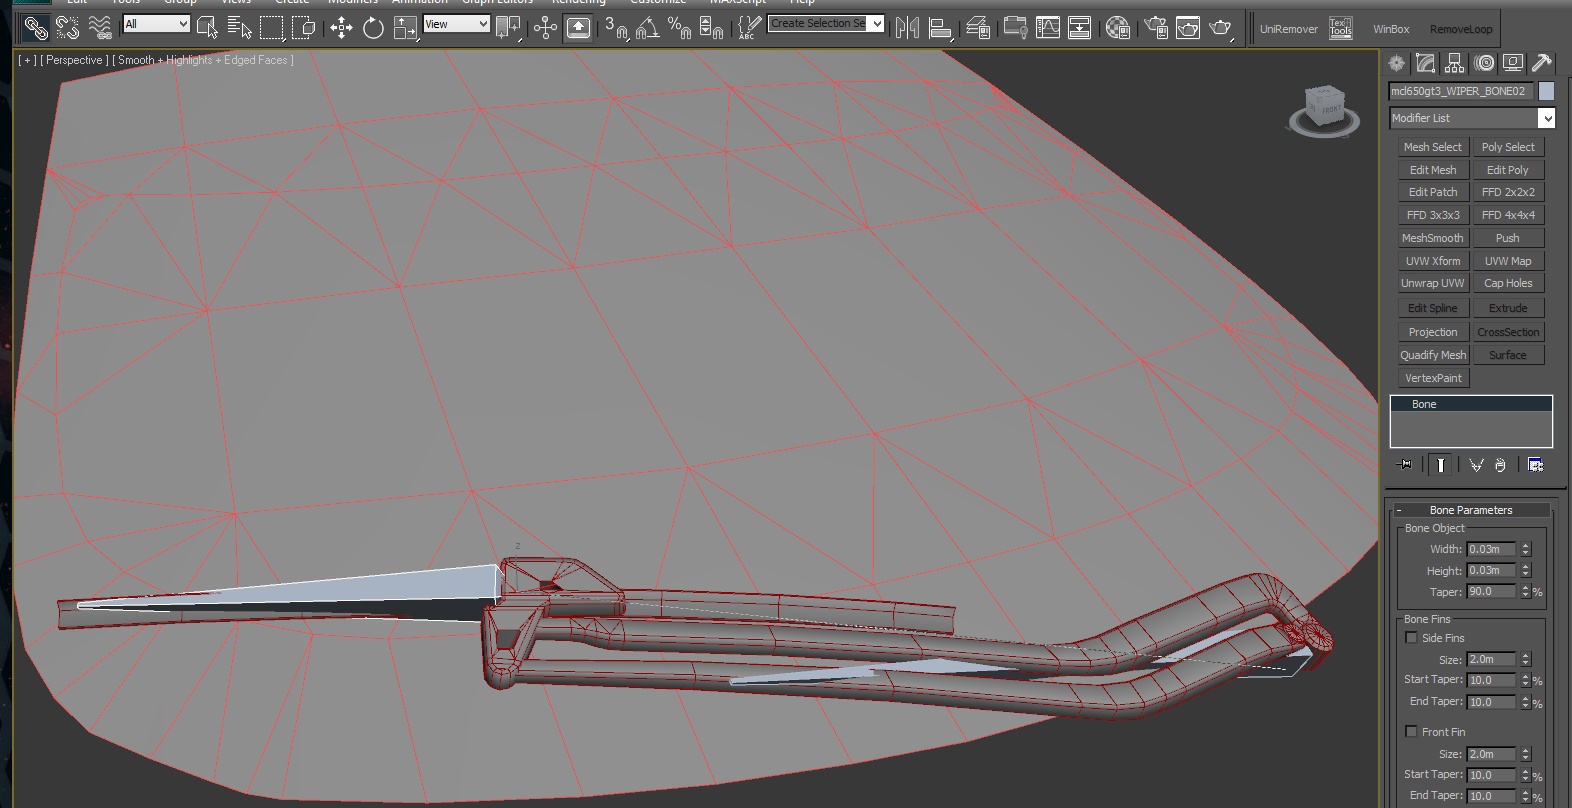Click the Unwrap UVW button
1572x808 pixels.
[1433, 283]
